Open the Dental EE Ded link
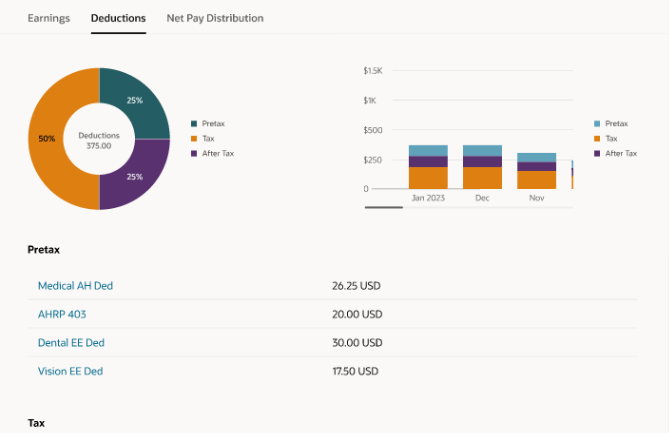This screenshot has width=669, height=433. pyautogui.click(x=71, y=343)
